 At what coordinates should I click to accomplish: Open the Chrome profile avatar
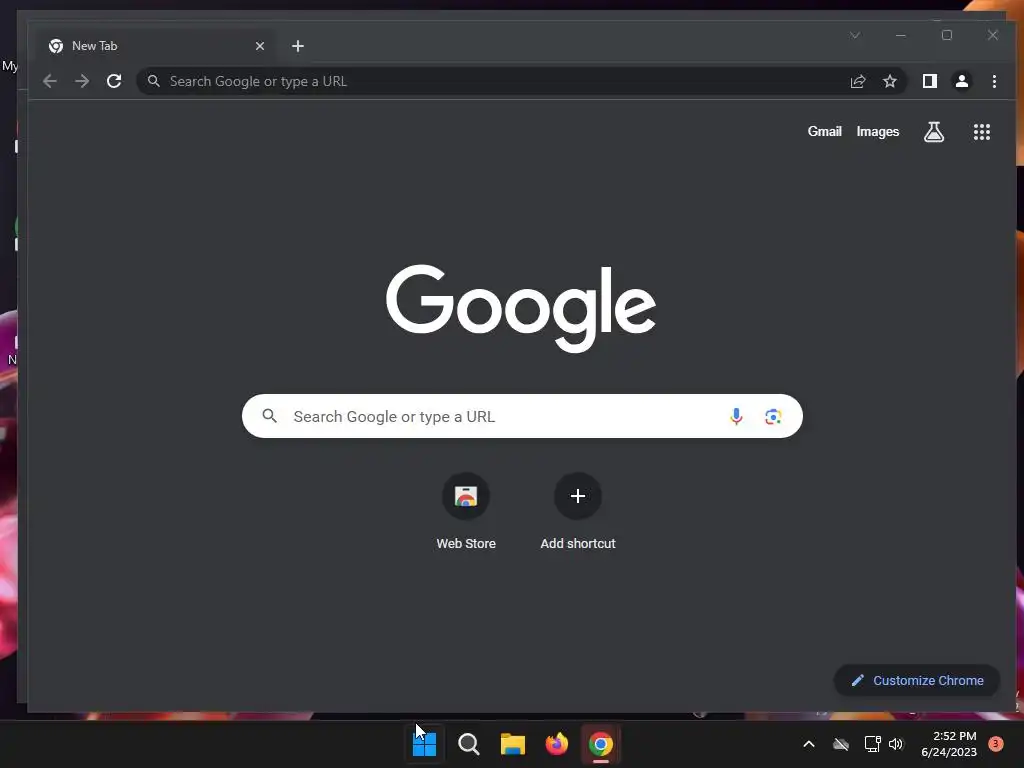coord(961,81)
